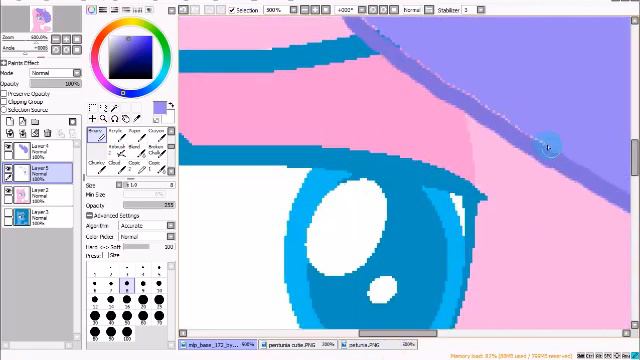Click the undo button in toolbar
640x360 pixels.
184,9
